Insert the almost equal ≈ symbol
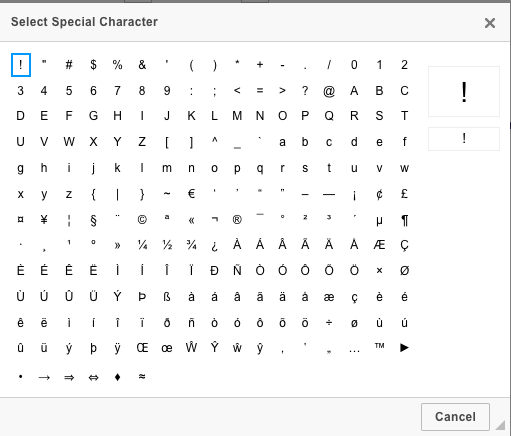This screenshot has width=511, height=436. [142, 377]
